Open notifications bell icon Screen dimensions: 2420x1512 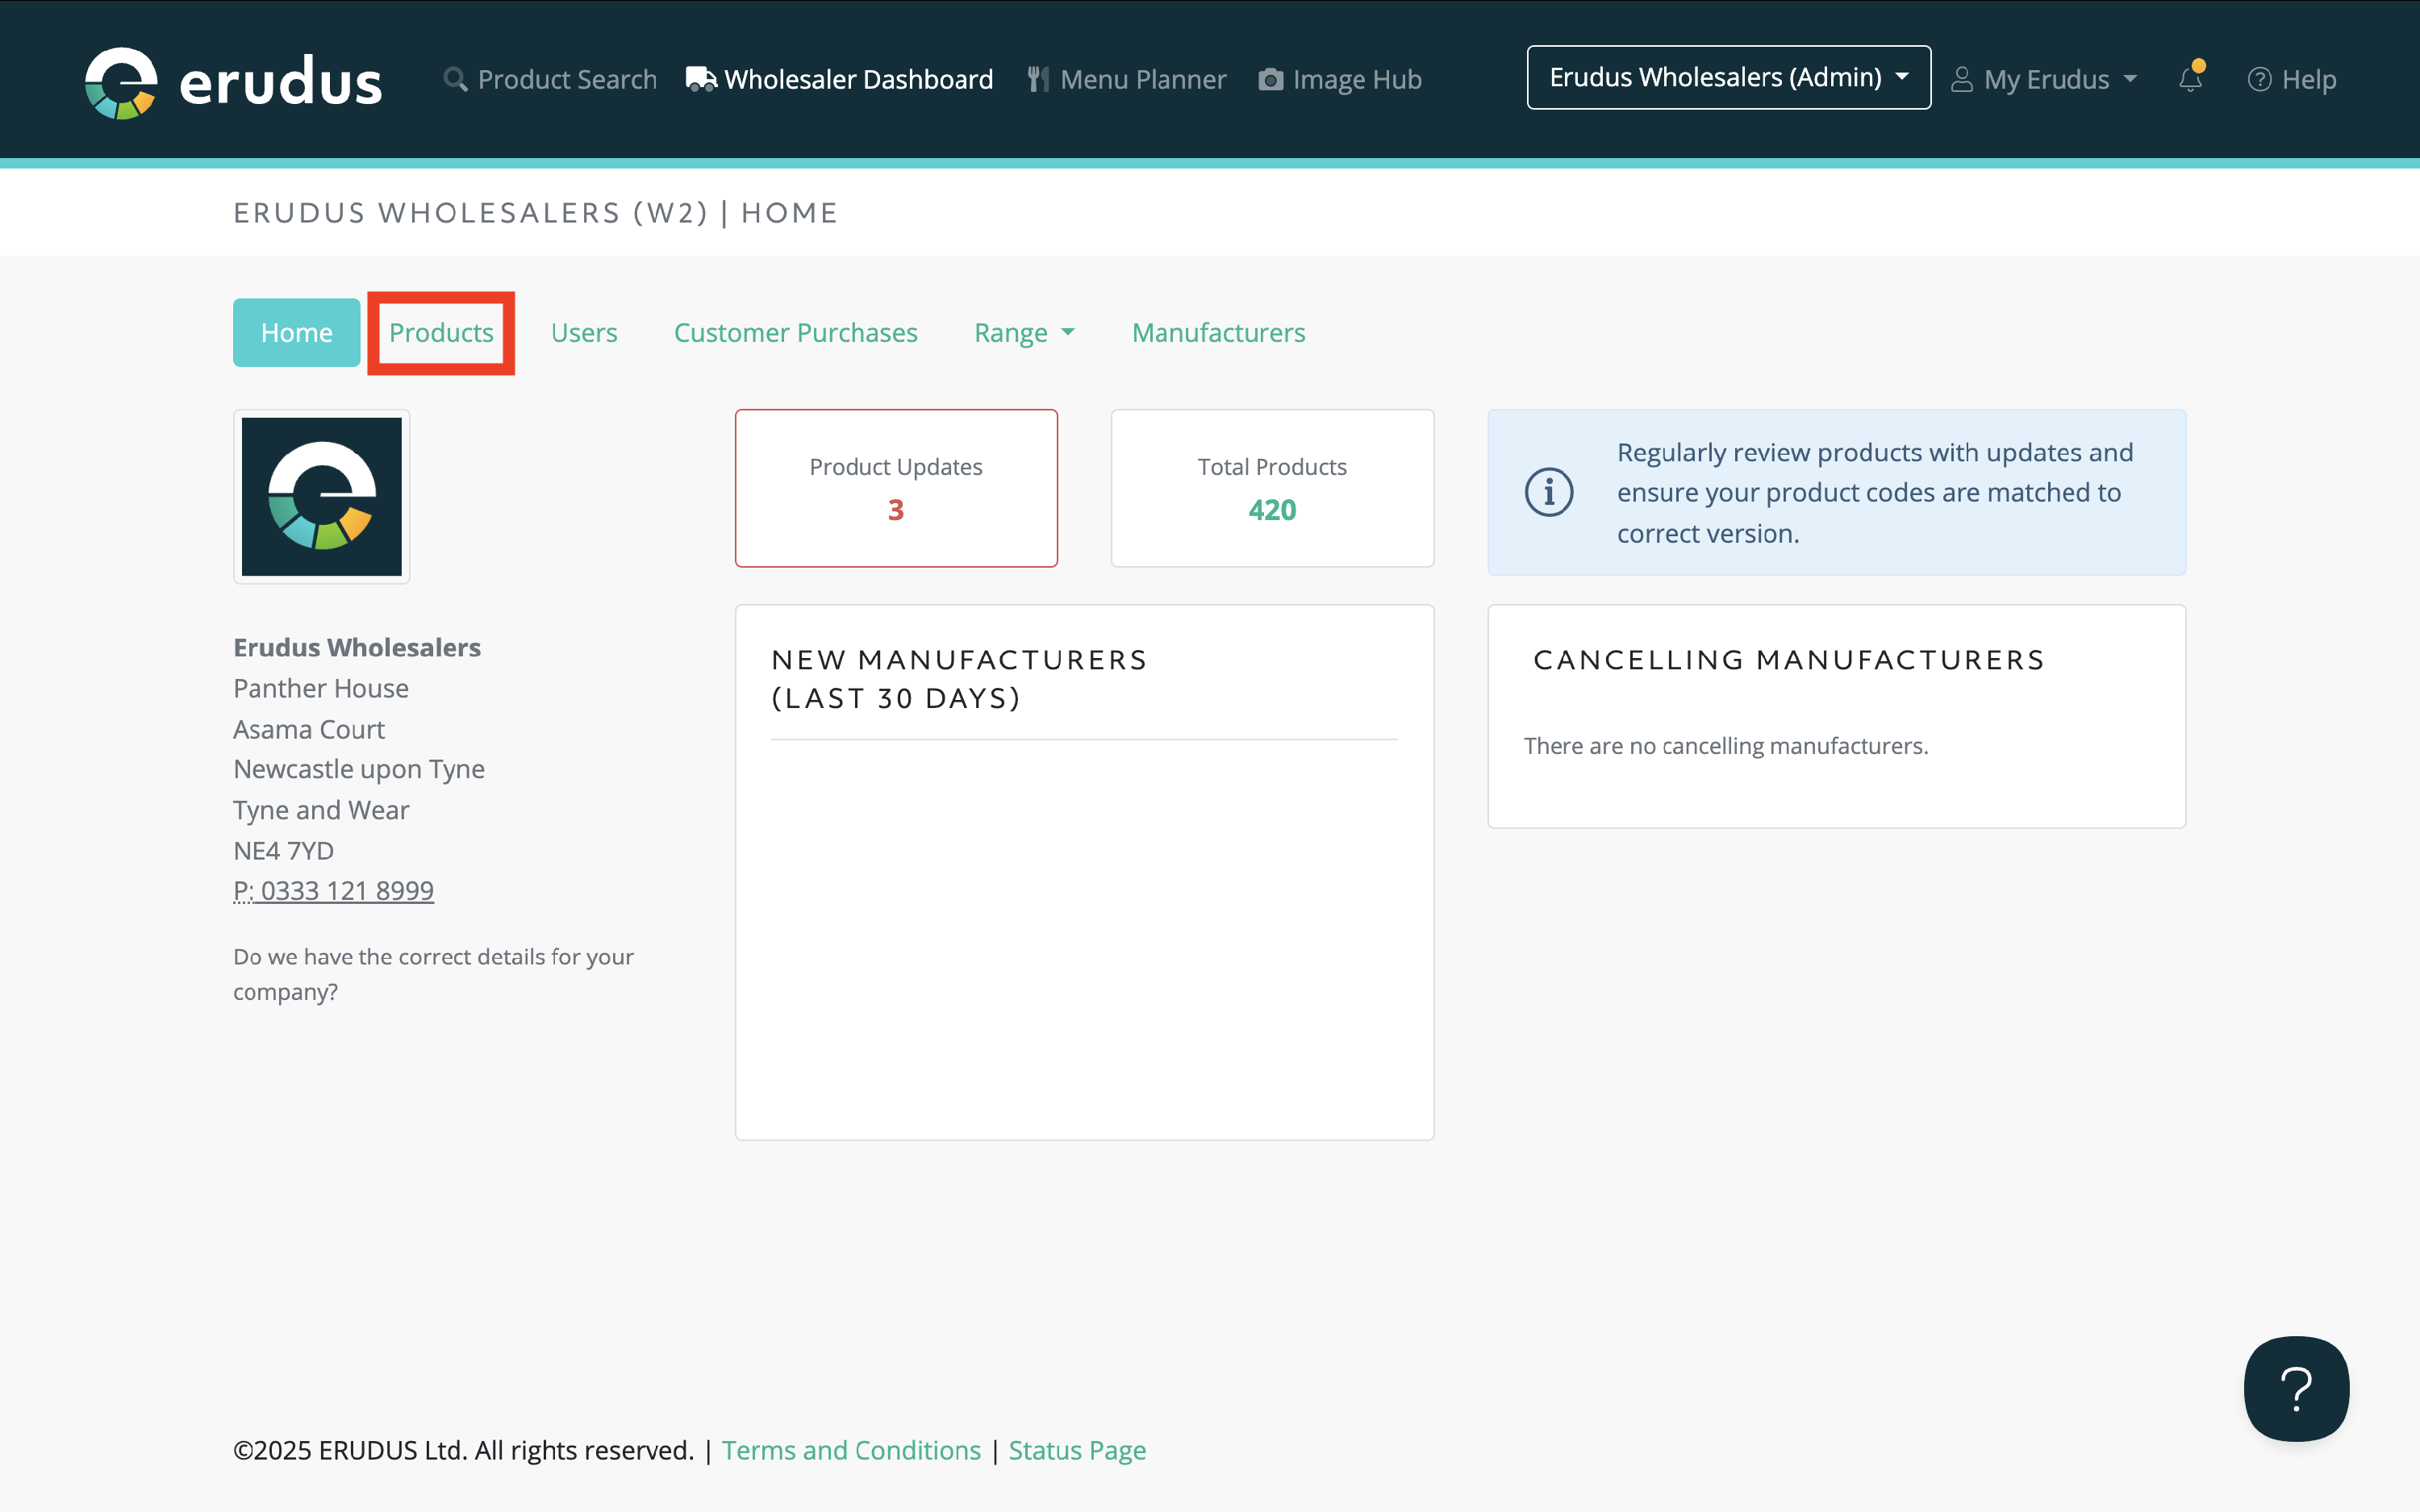(x=2190, y=79)
